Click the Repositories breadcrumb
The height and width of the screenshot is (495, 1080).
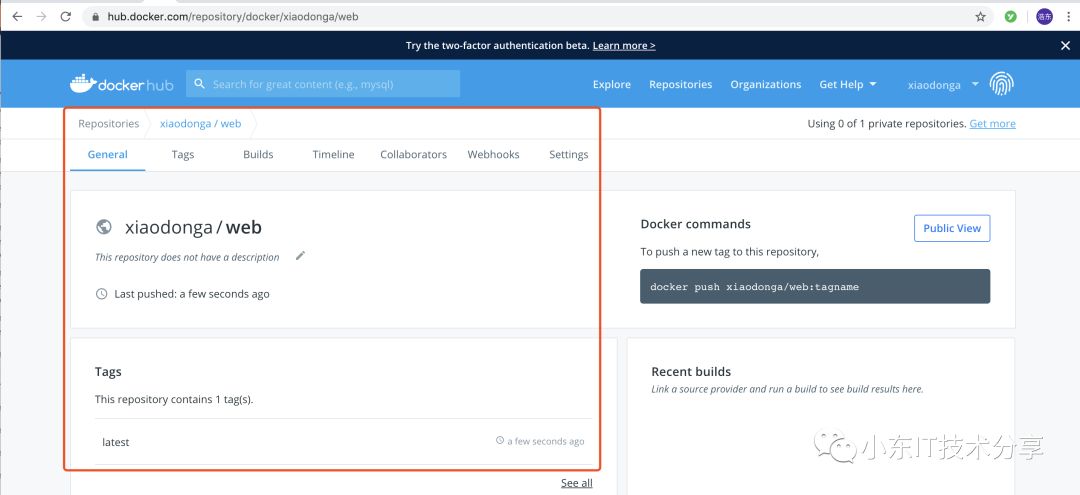pos(109,123)
